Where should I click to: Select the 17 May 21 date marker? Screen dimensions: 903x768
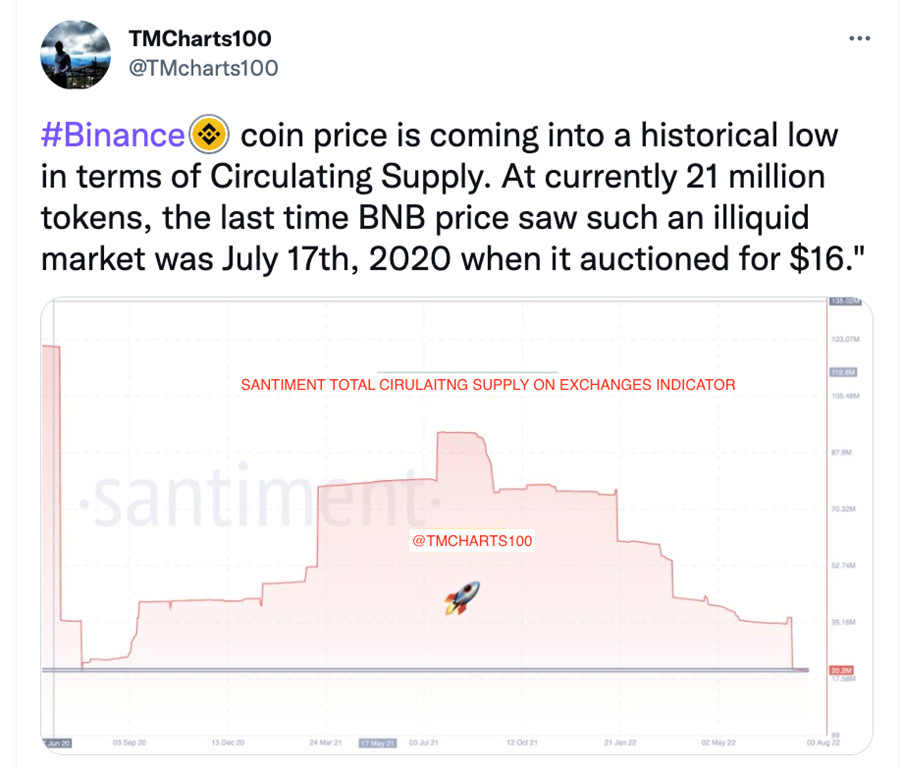click(x=378, y=743)
